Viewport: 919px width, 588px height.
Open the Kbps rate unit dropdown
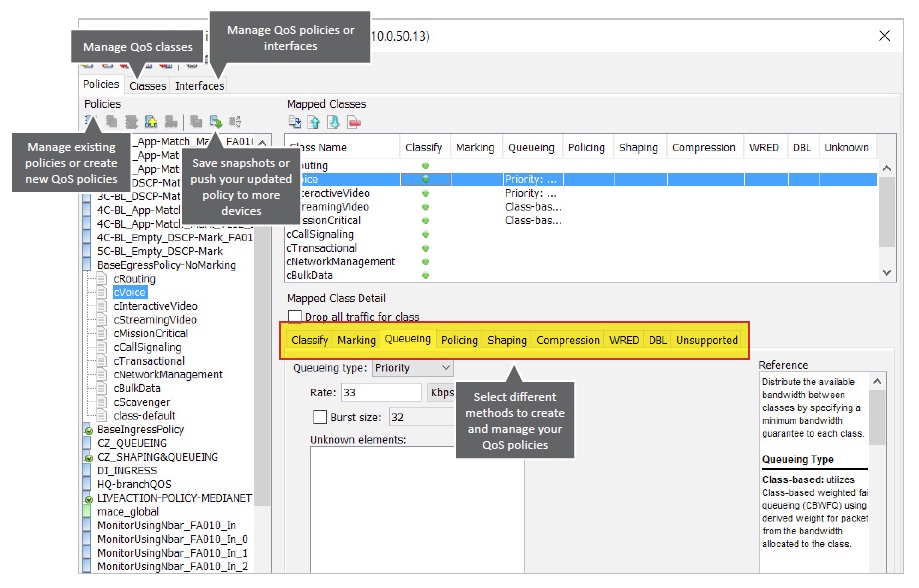tap(442, 392)
